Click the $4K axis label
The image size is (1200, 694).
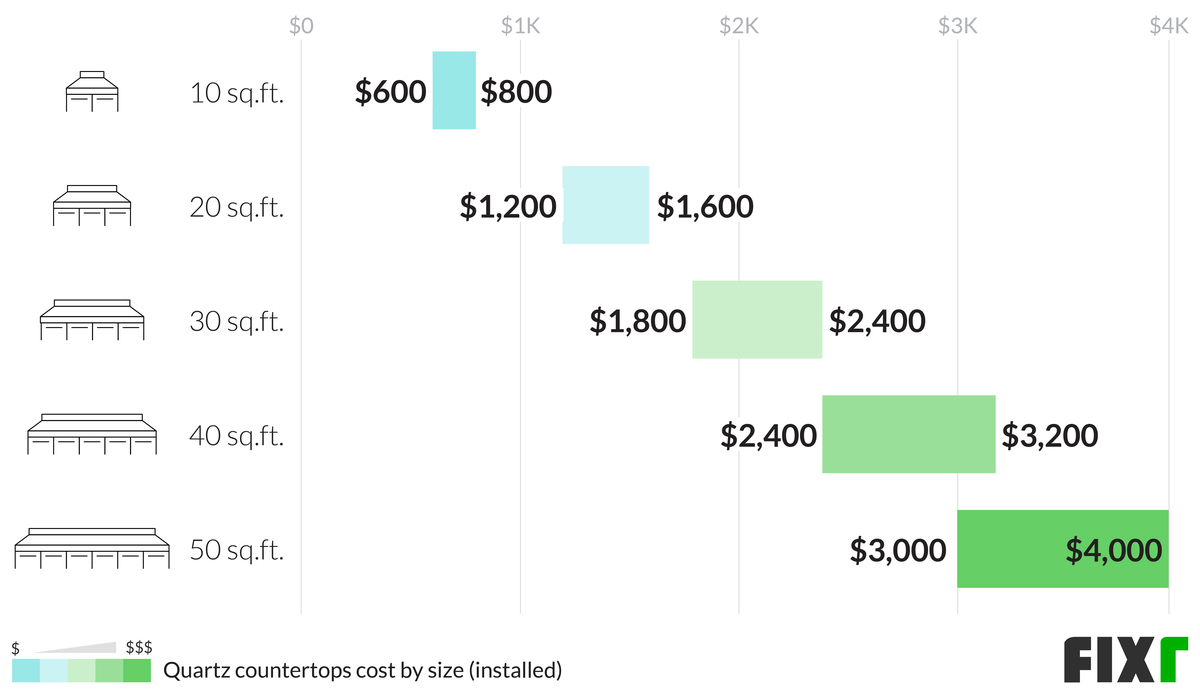[x=1168, y=27]
